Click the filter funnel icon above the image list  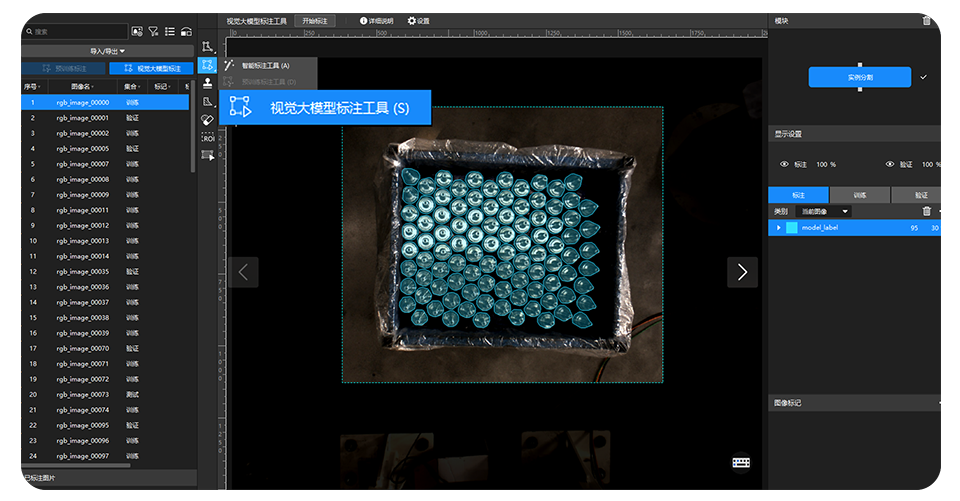(x=153, y=32)
